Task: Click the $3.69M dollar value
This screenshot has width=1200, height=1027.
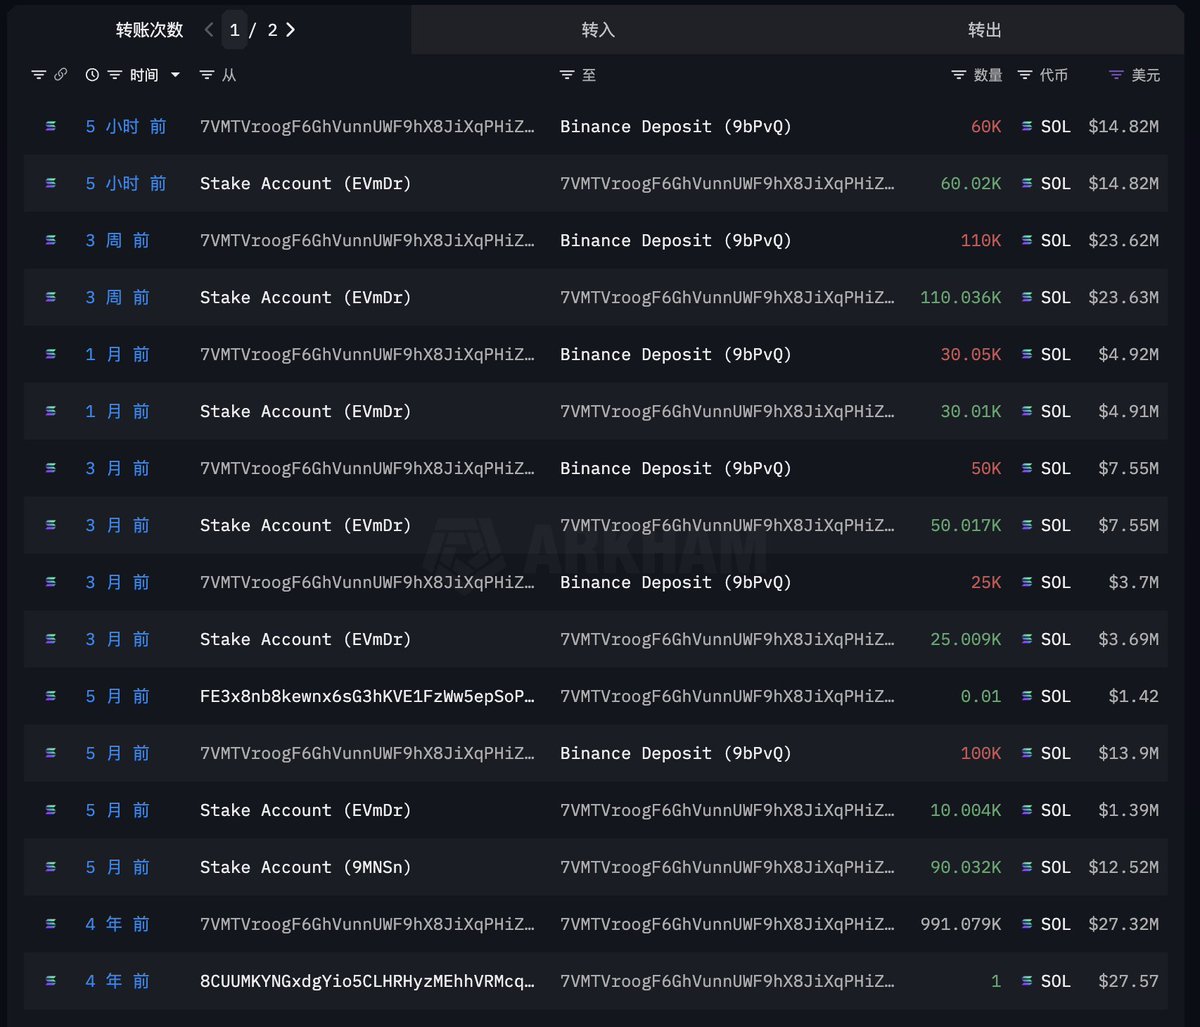Action: pos(1128,639)
